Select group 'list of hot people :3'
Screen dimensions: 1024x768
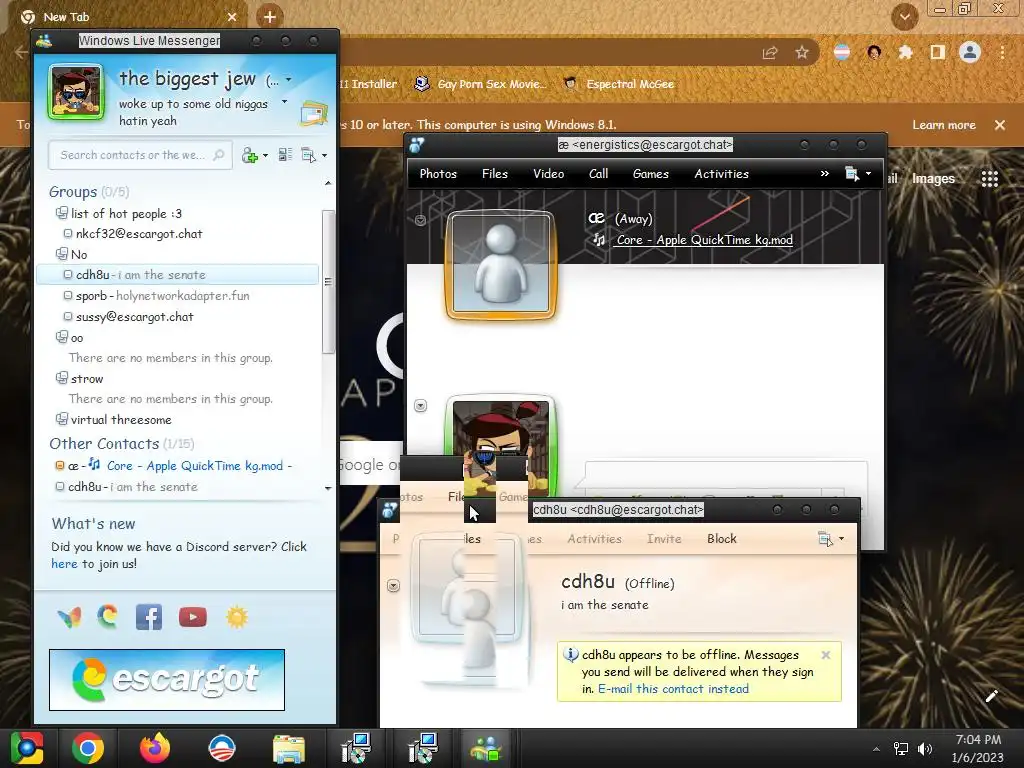(x=126, y=214)
